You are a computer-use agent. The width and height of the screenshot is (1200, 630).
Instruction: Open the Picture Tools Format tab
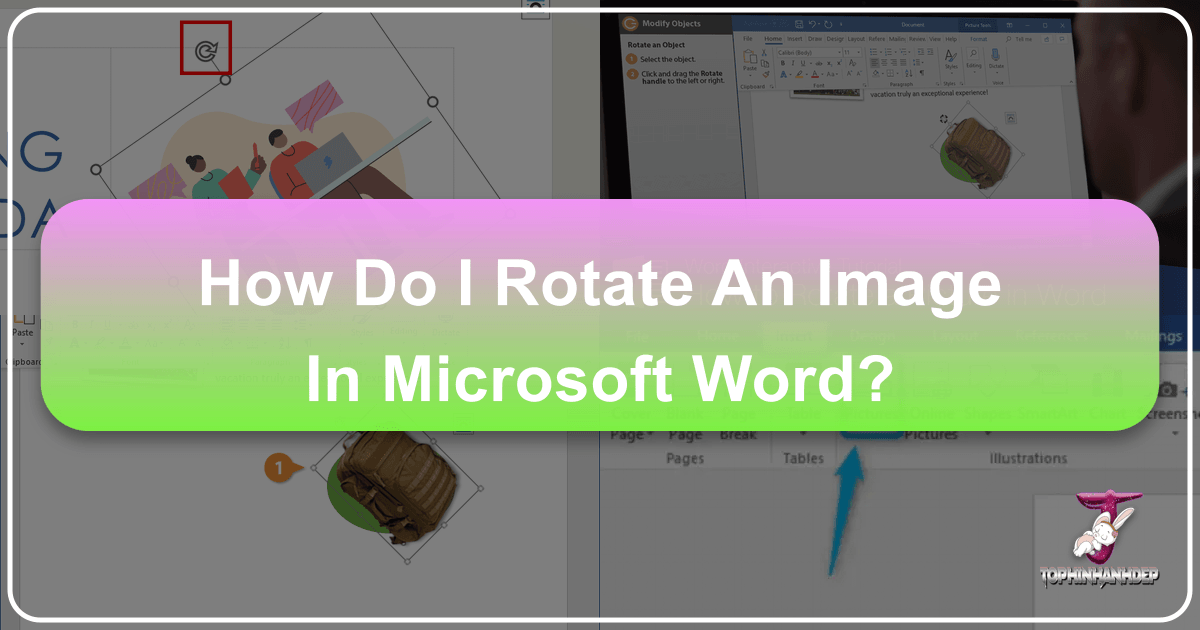click(978, 39)
